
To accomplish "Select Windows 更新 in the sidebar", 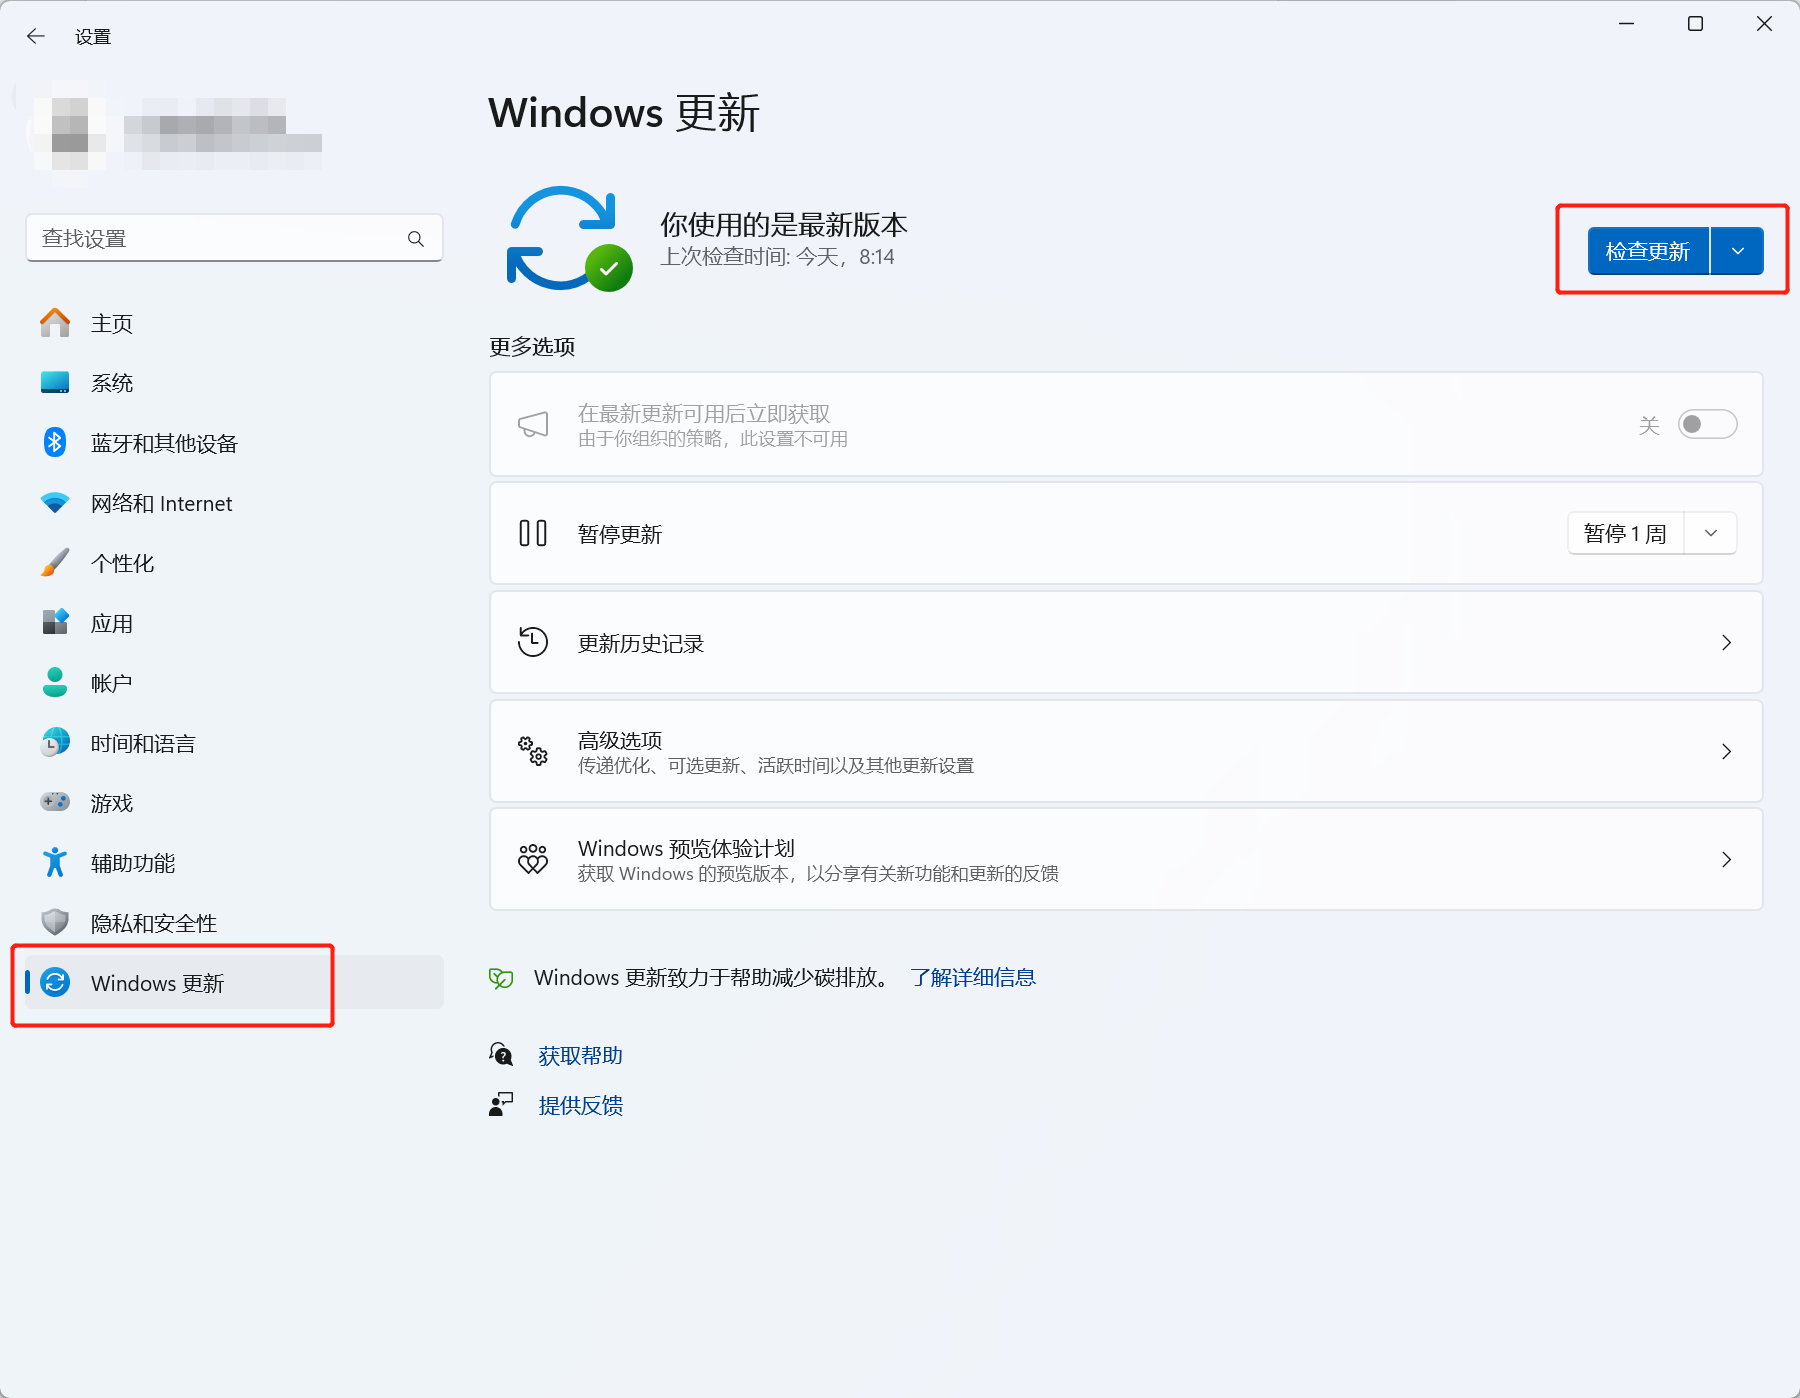I will pyautogui.click(x=234, y=983).
